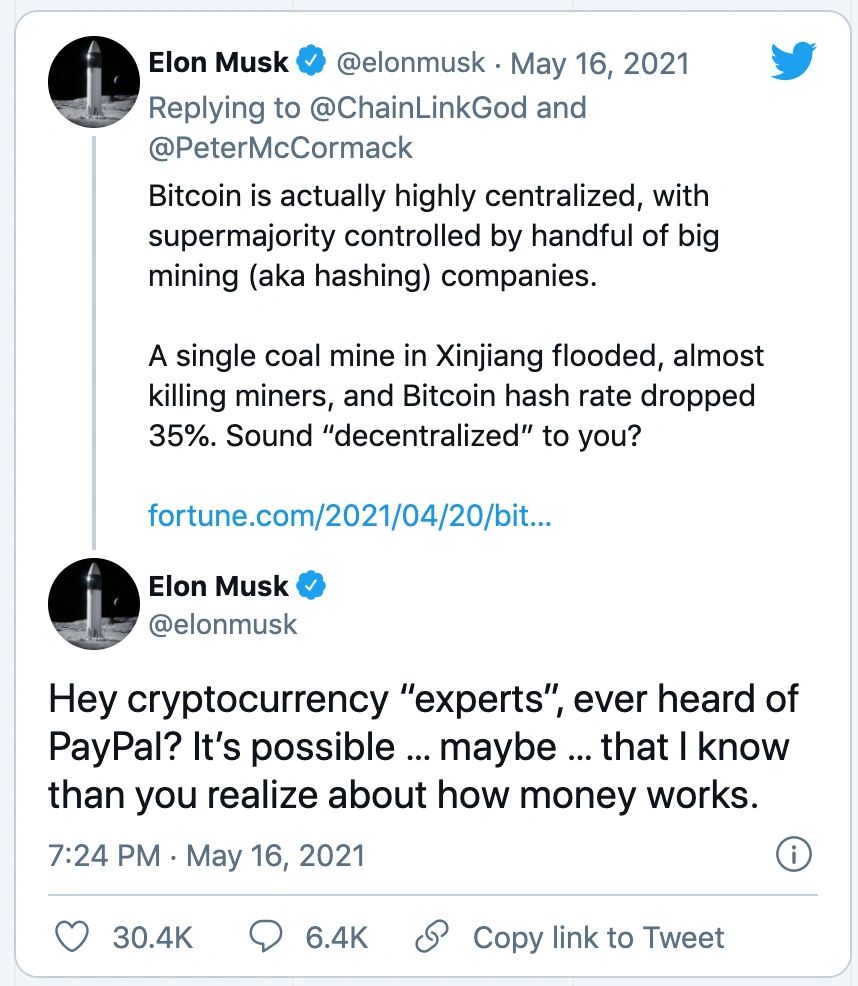Select the Elon Musk display name
Screen dimensions: 858x986
pyautogui.click(x=219, y=62)
